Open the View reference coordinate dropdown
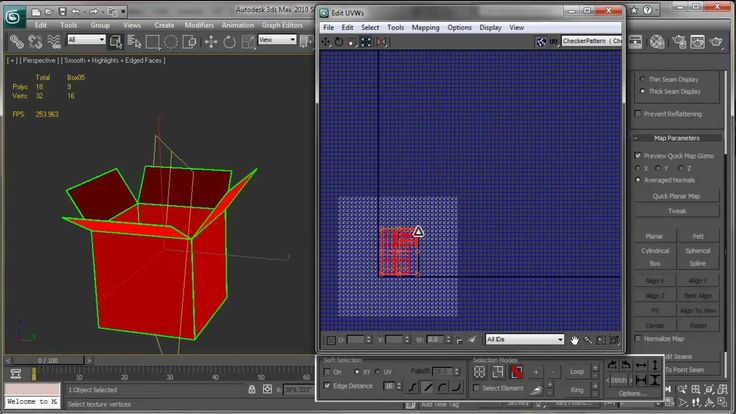736x414 pixels. [x=277, y=40]
